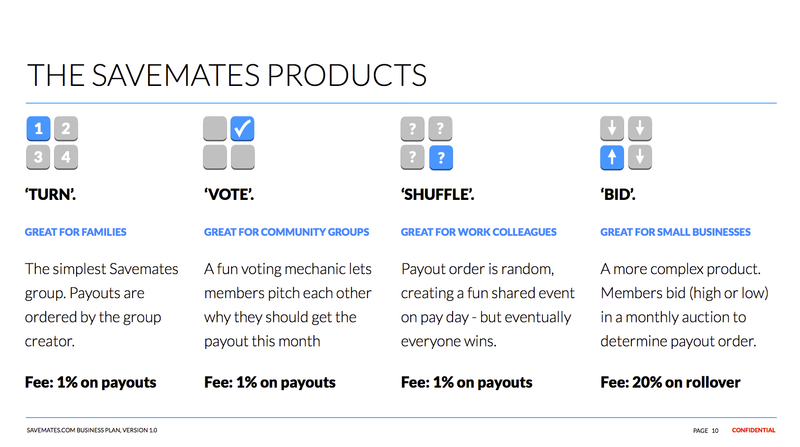The height and width of the screenshot is (447, 800).
Task: Select the blue up-arrow Bid tile
Action: tap(612, 157)
